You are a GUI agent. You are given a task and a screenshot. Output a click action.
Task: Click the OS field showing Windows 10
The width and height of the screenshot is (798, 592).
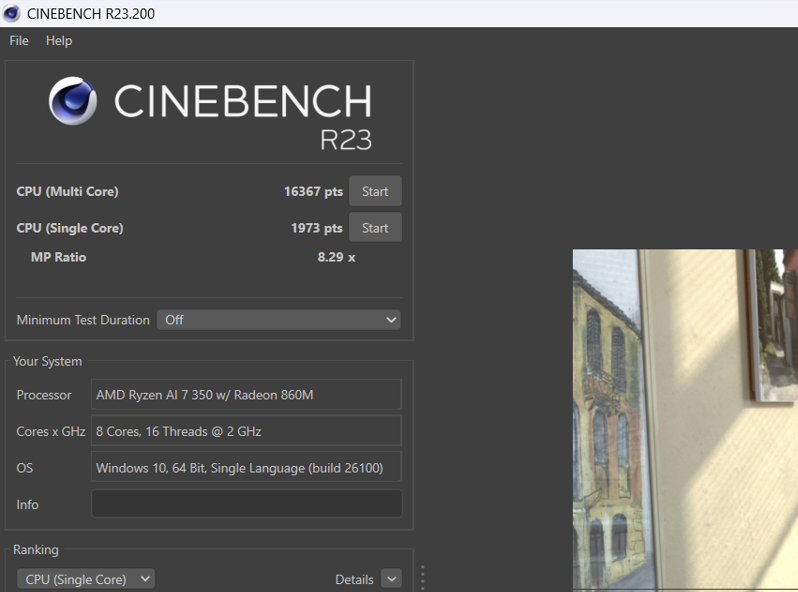(246, 468)
